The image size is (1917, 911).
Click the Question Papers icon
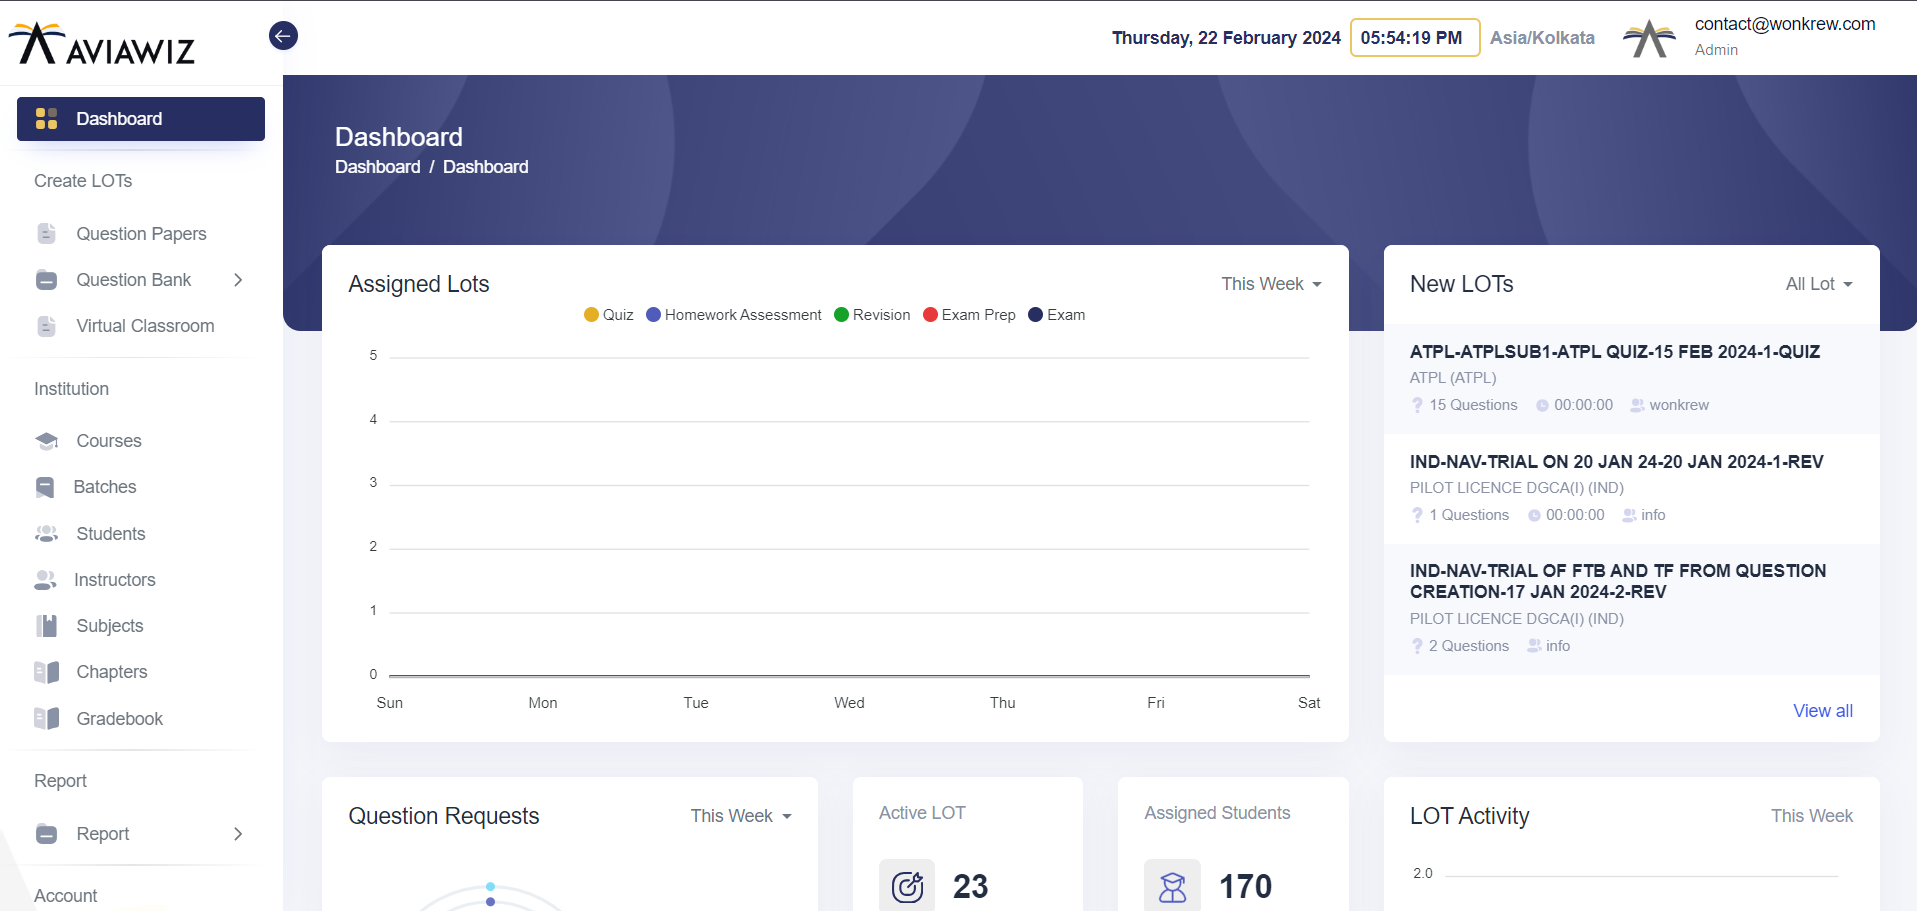click(x=46, y=234)
